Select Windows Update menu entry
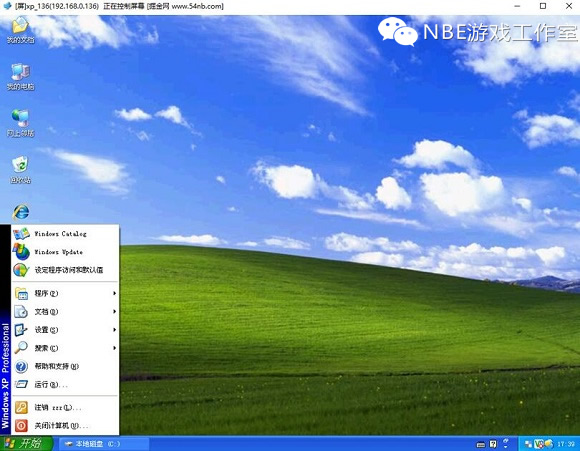Image resolution: width=580 pixels, height=451 pixels. (65, 252)
